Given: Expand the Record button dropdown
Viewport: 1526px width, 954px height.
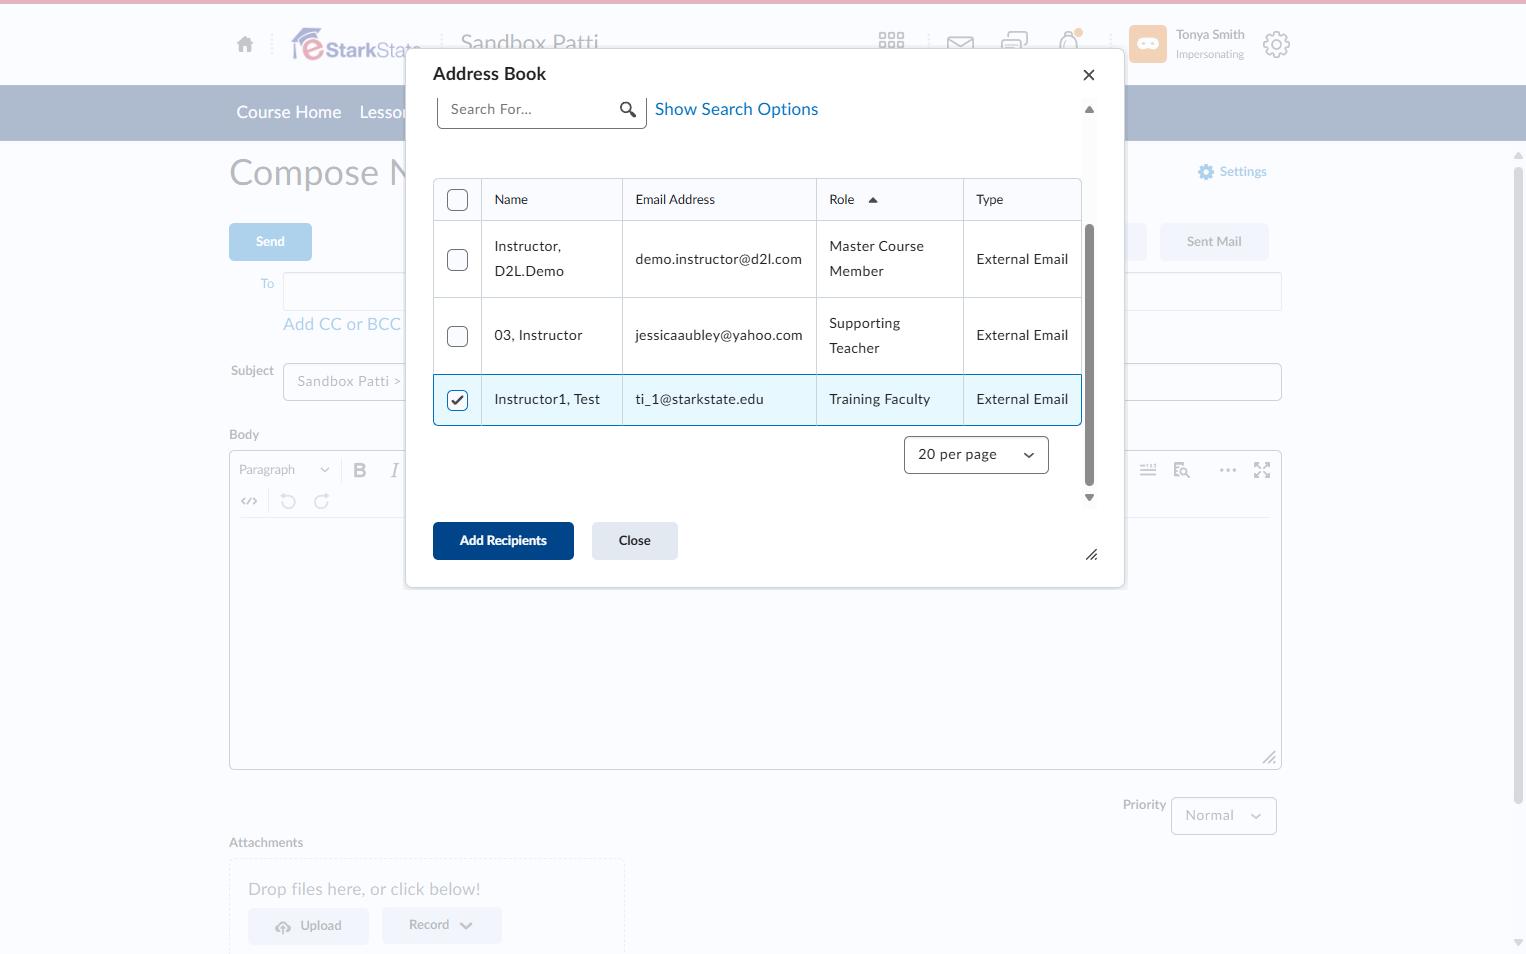Looking at the screenshot, I should (x=441, y=926).
